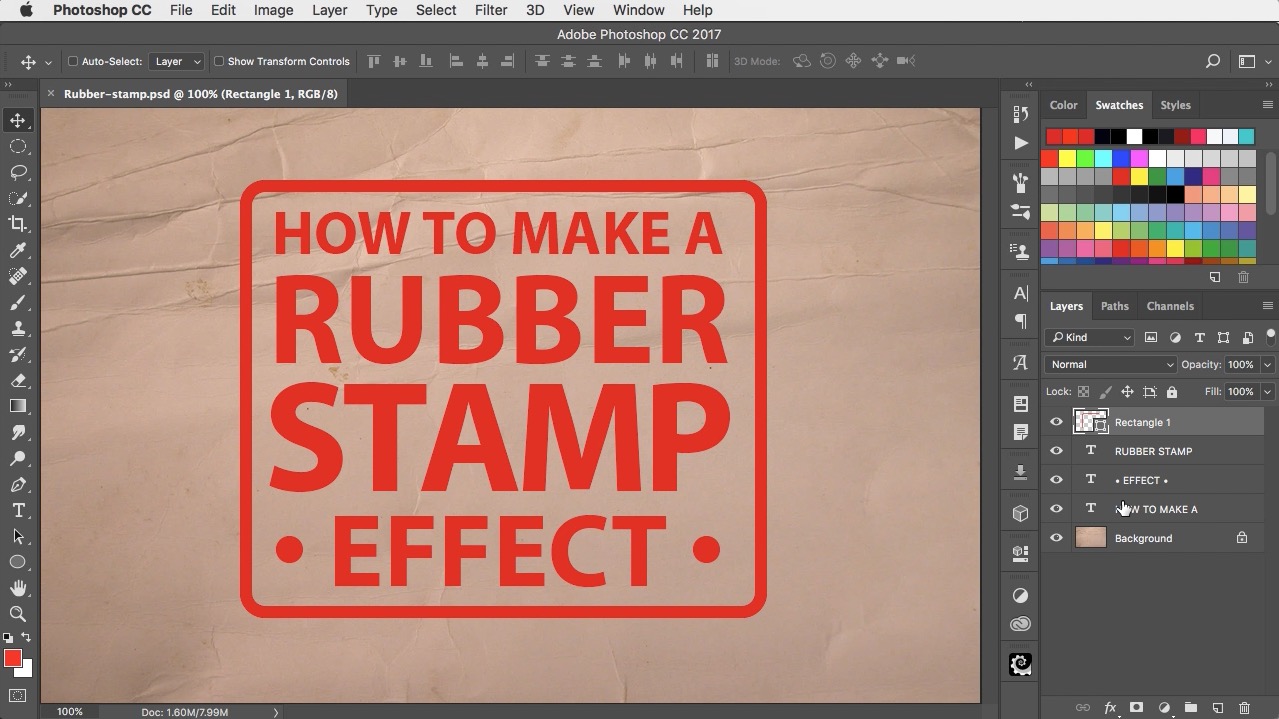
Task: Select the Crop tool
Action: (x=18, y=224)
